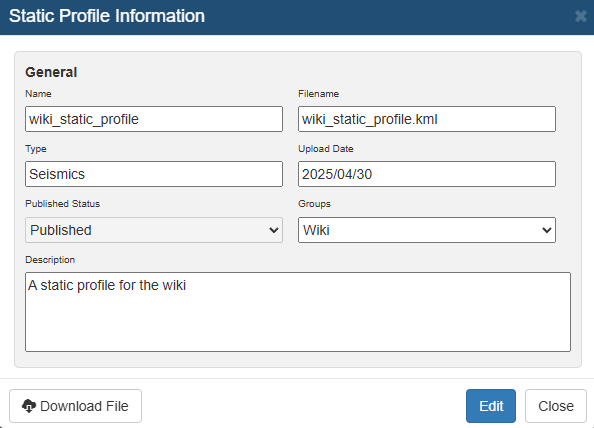Focus the Name field with wiki_static_profile

[x=154, y=119]
